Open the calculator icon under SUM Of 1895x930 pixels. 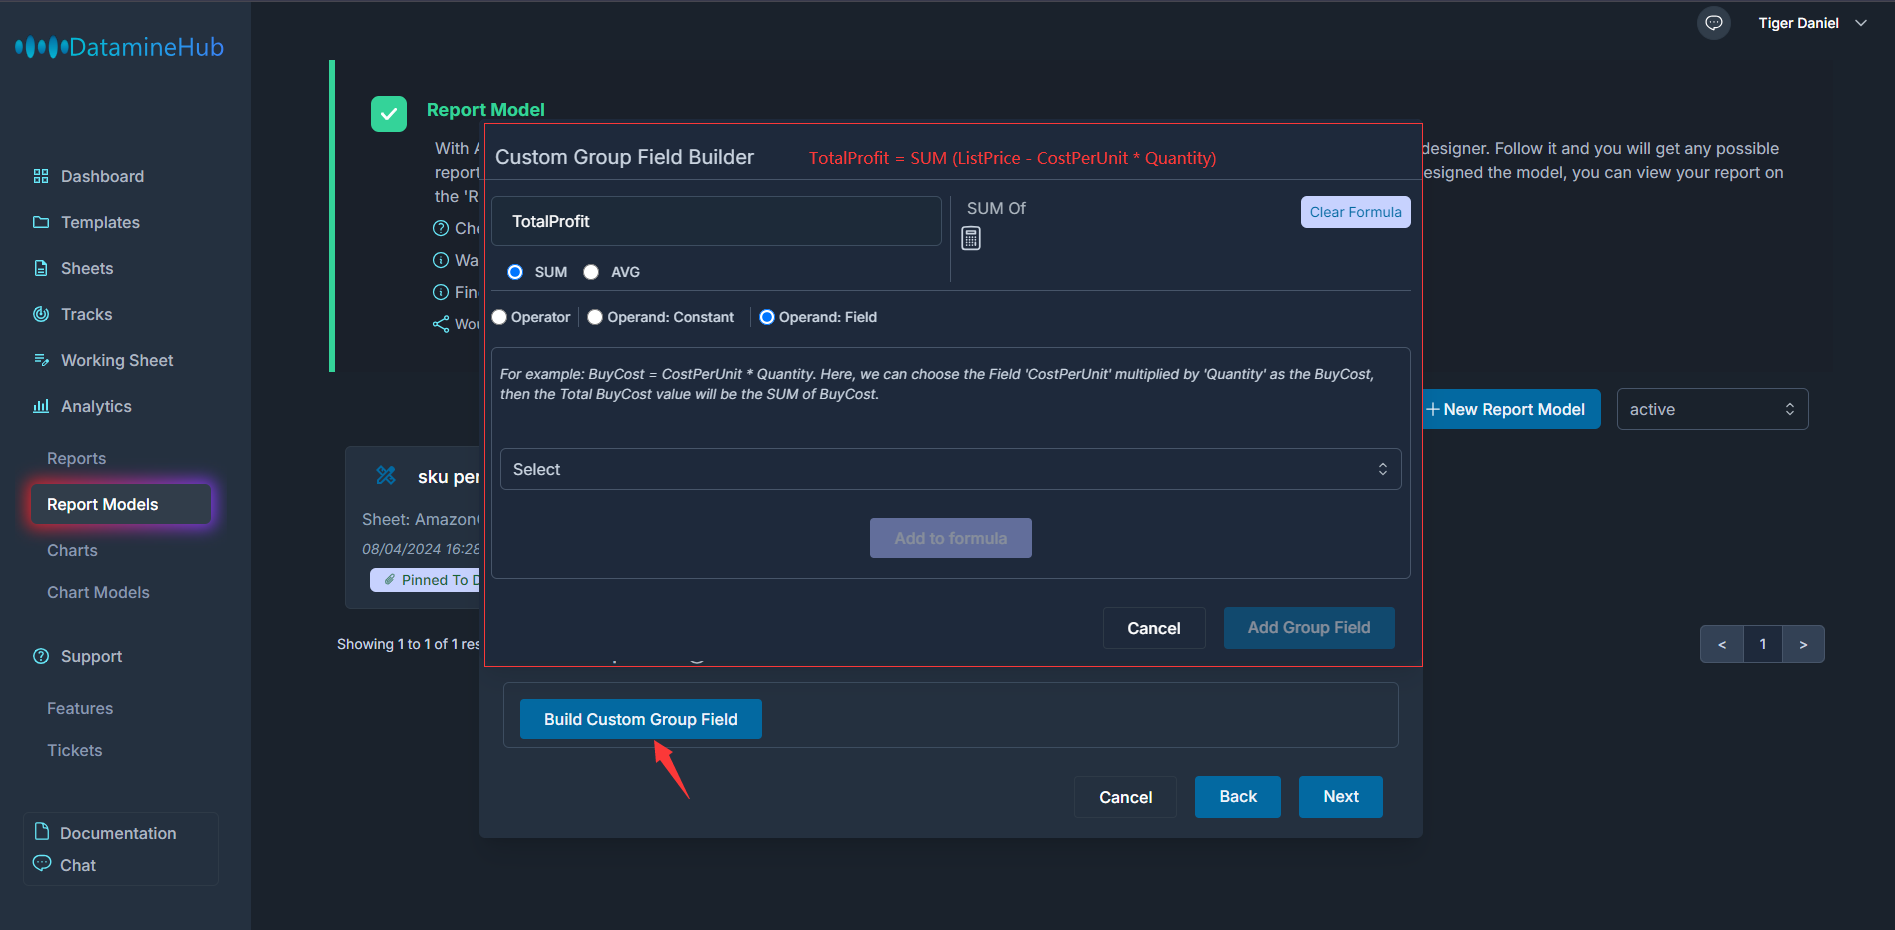[971, 238]
